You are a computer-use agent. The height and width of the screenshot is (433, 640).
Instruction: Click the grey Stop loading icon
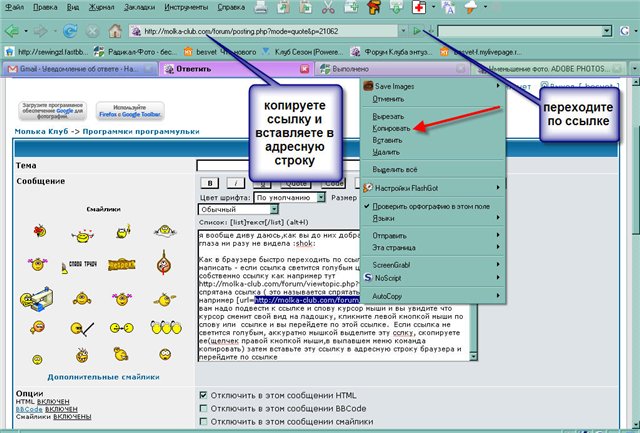[x=93, y=31]
